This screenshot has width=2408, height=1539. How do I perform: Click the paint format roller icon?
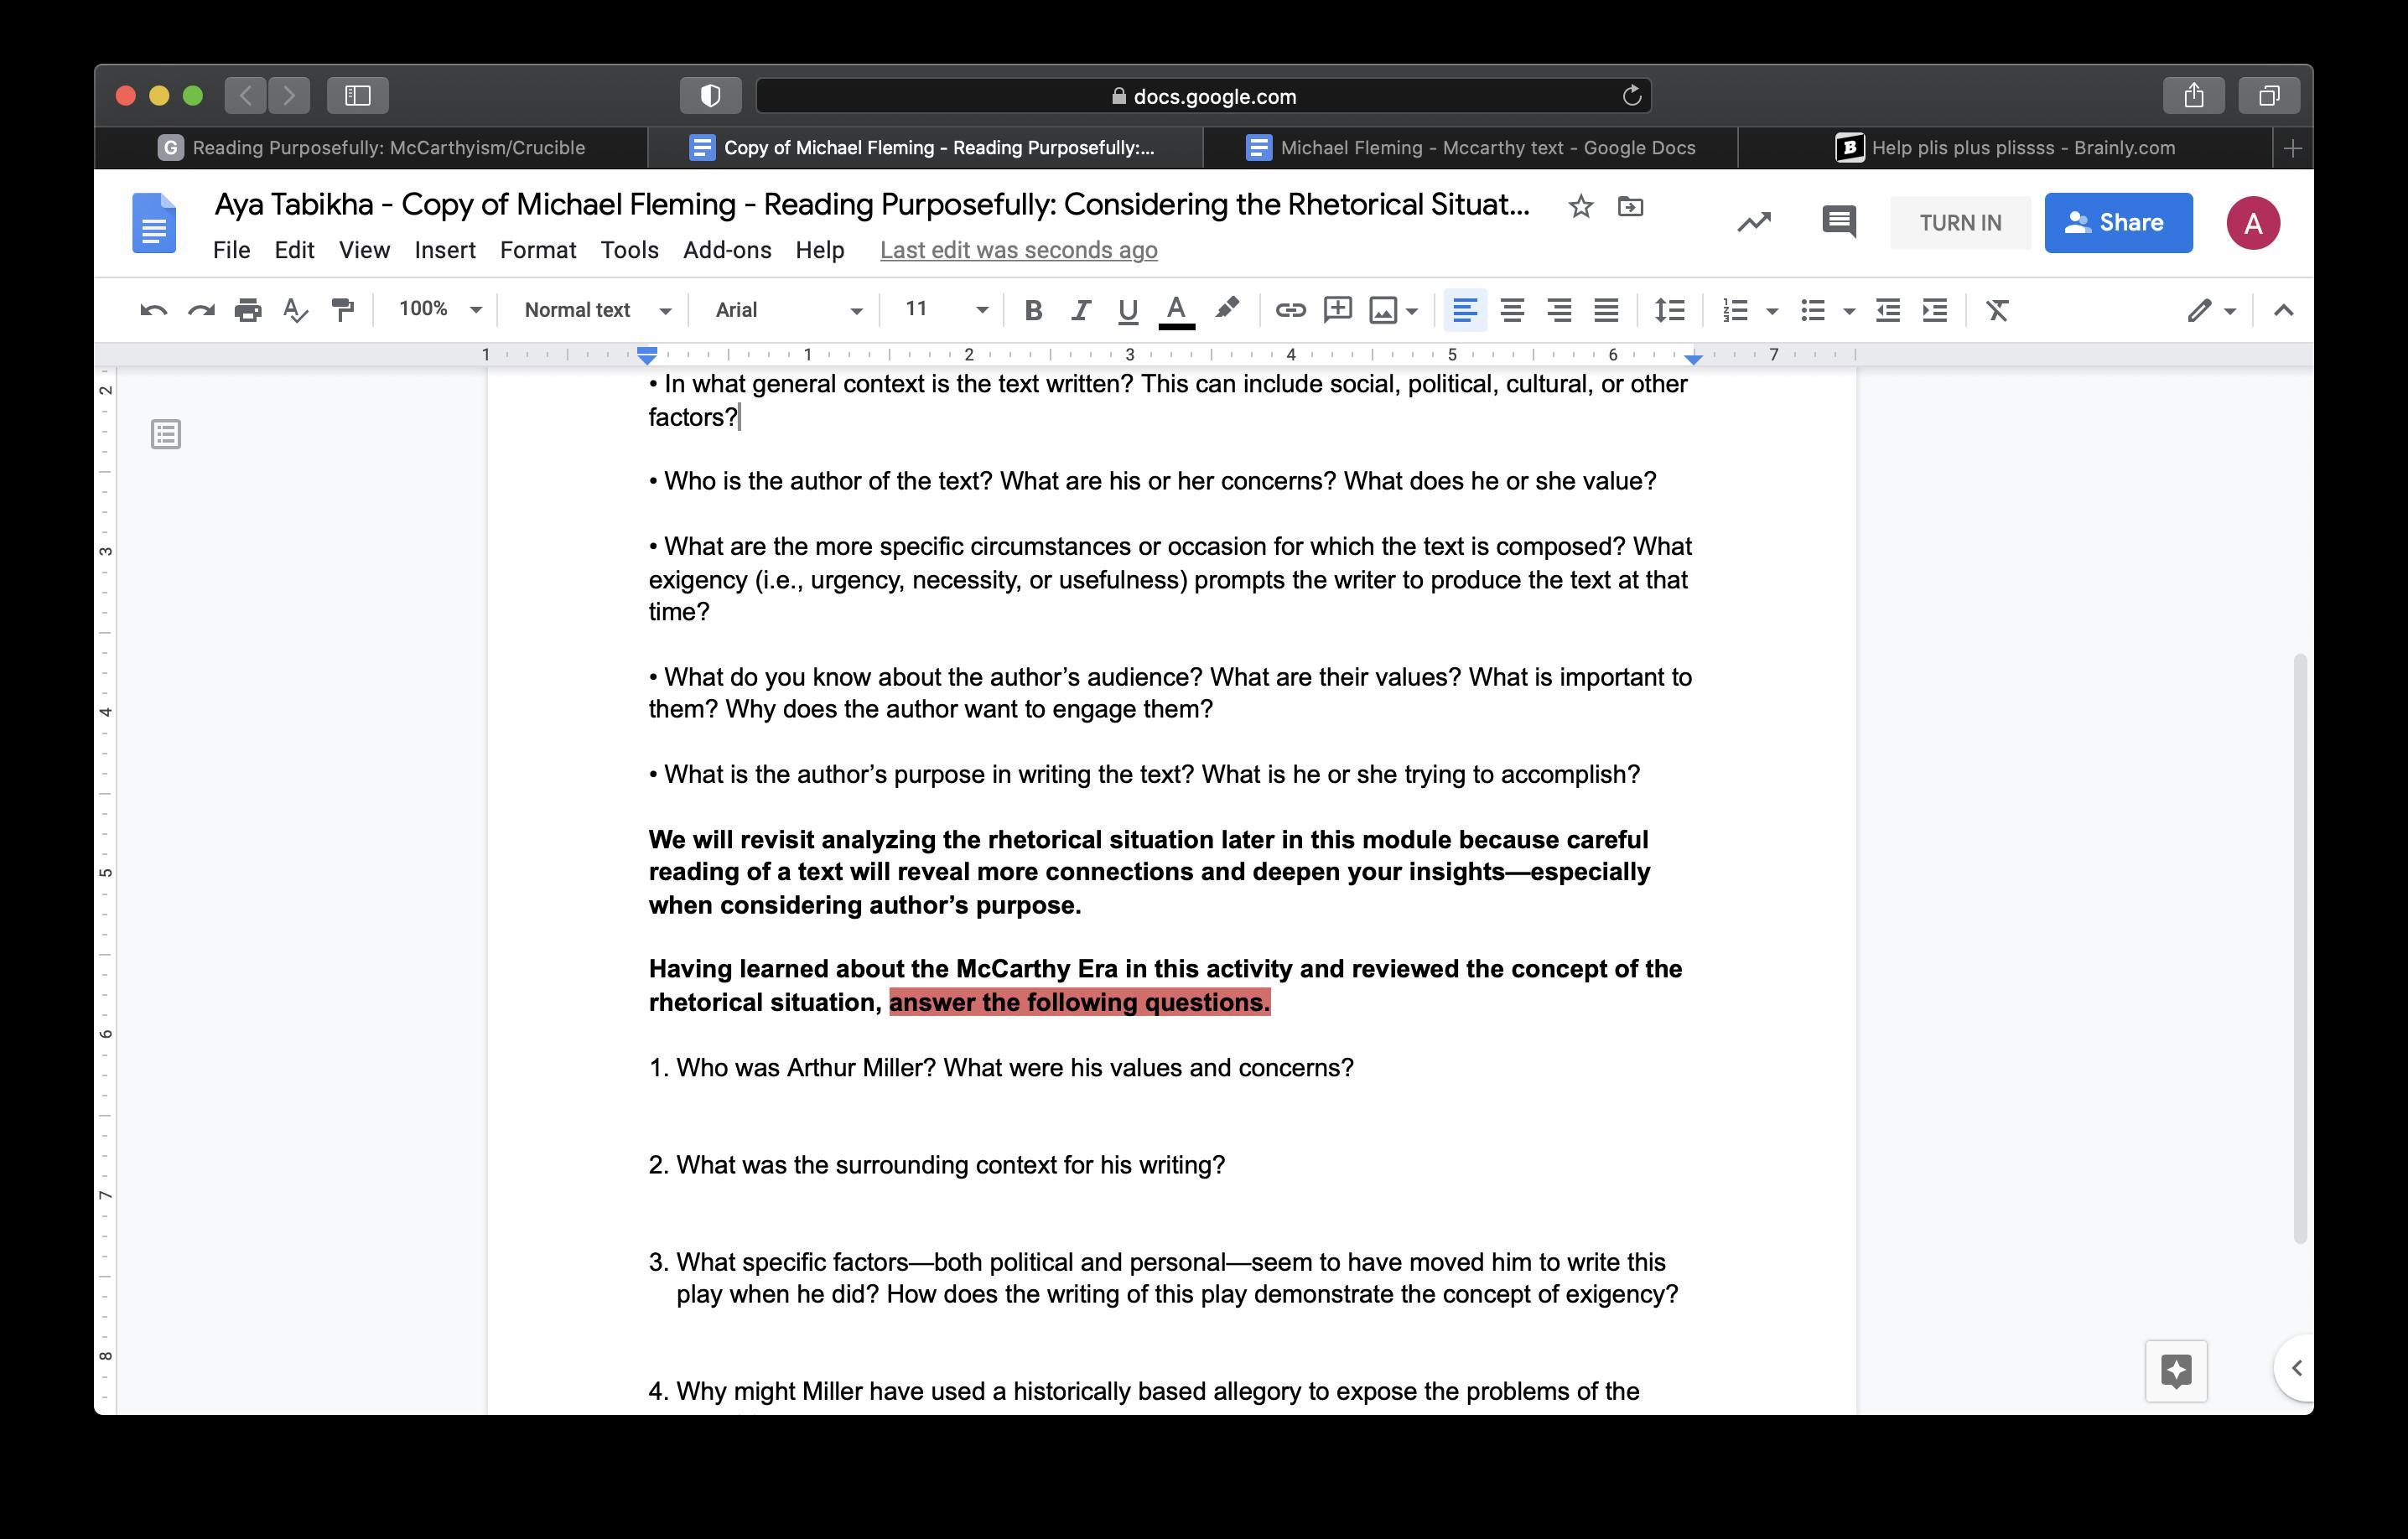click(x=343, y=310)
